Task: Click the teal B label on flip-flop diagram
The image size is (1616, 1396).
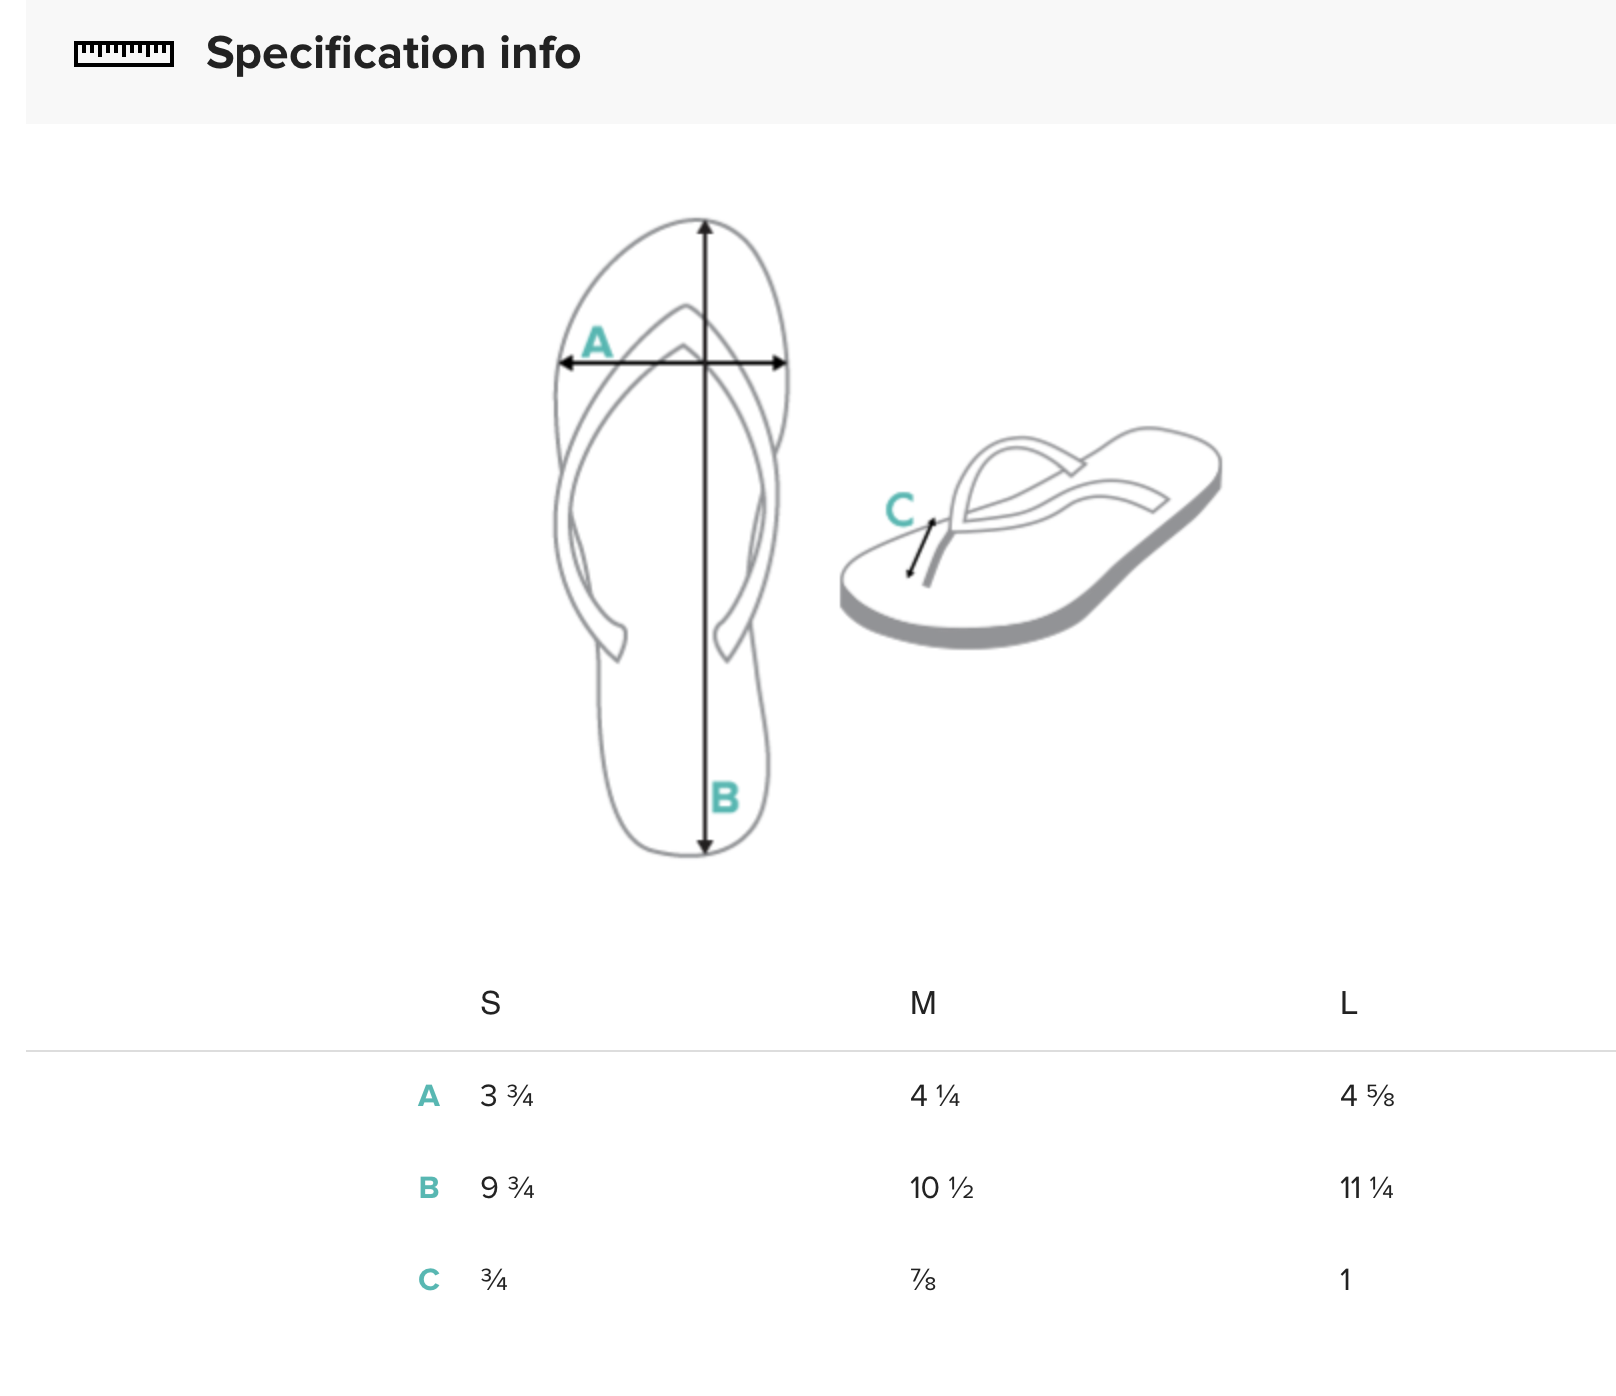Action: [724, 798]
